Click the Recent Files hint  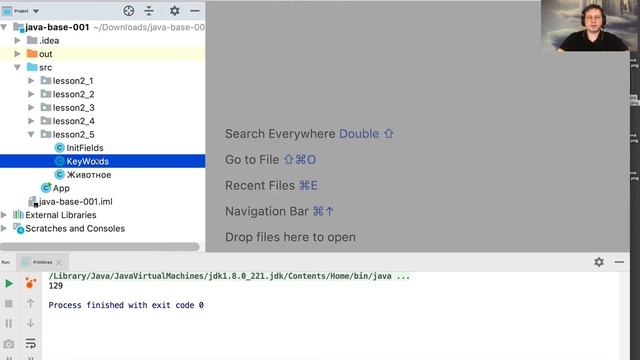pos(271,186)
